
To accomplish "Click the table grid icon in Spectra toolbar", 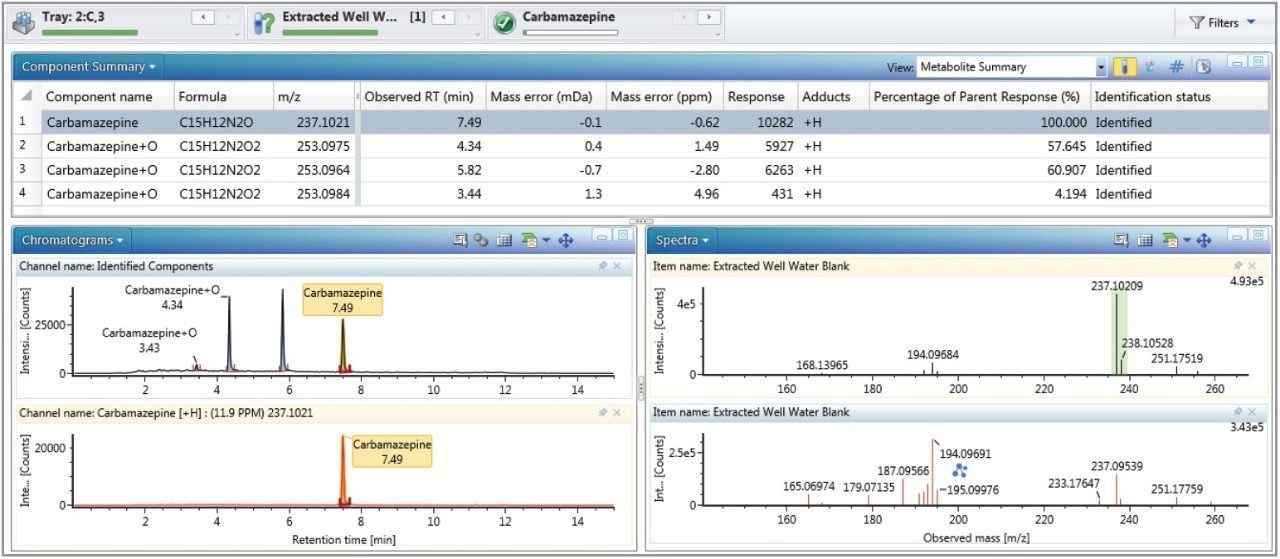I will [1146, 240].
